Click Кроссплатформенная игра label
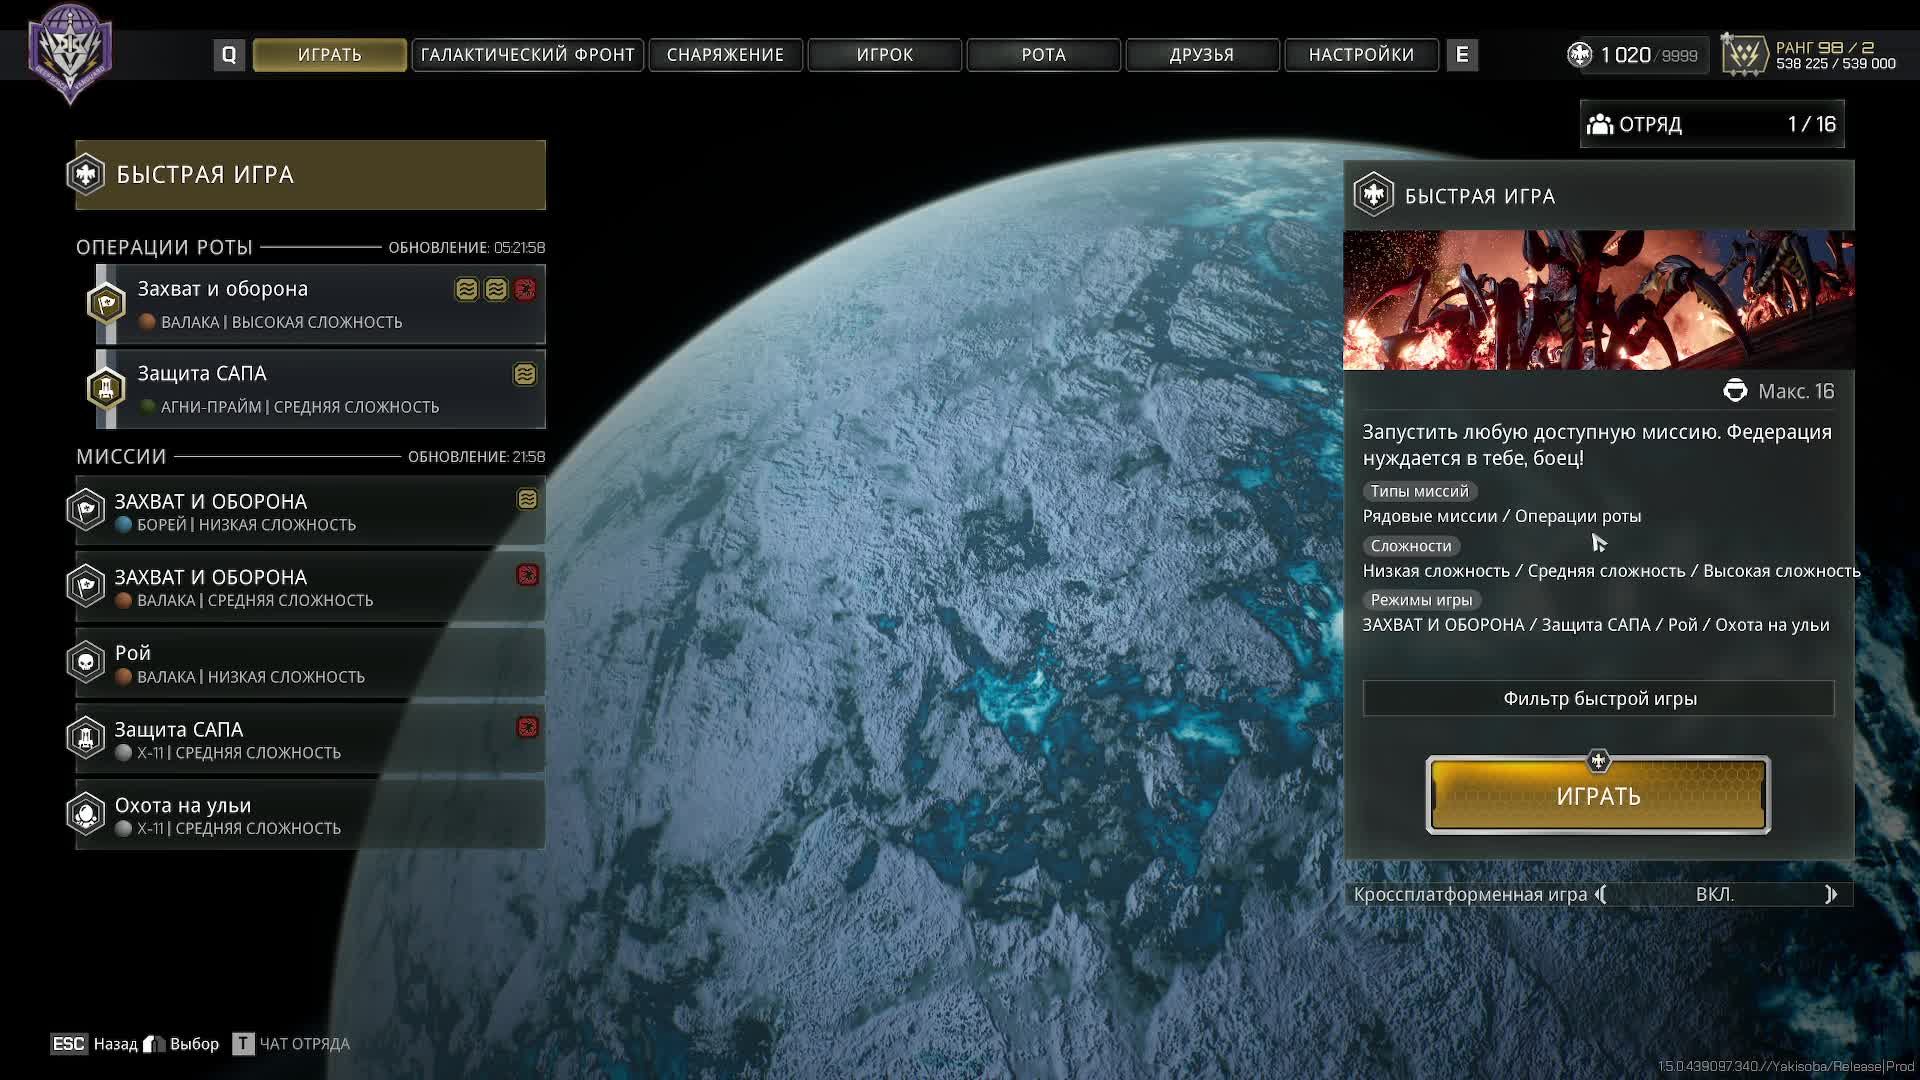 [1470, 894]
